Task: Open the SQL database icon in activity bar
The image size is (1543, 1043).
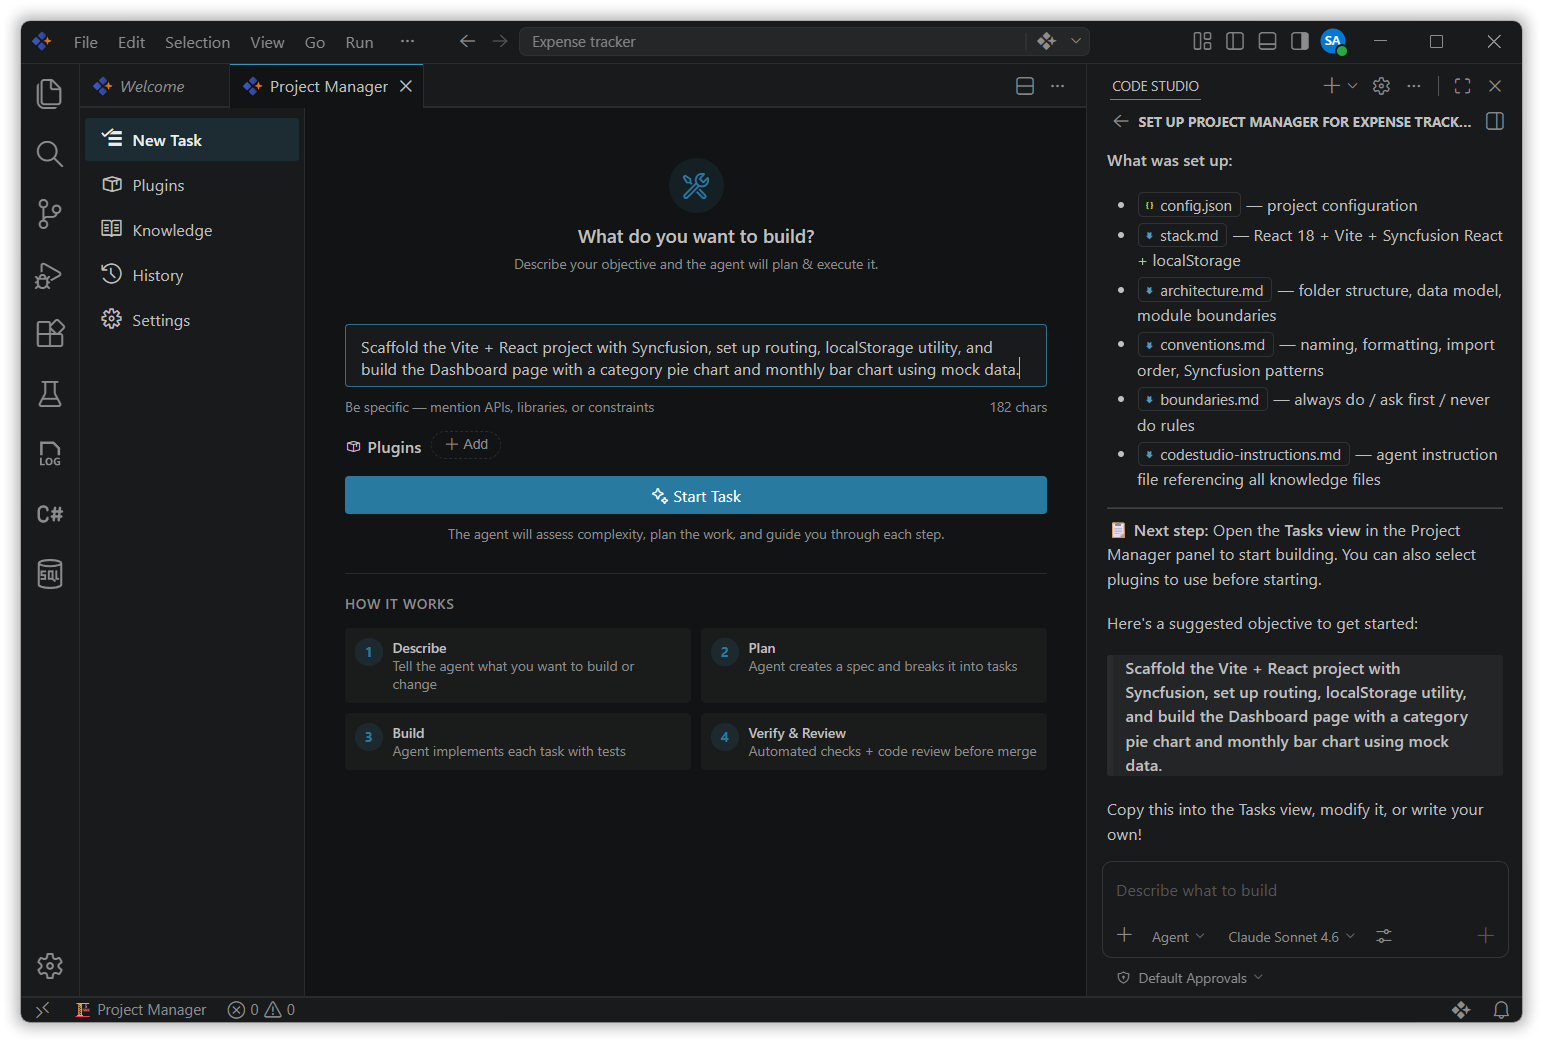Action: pyautogui.click(x=49, y=574)
